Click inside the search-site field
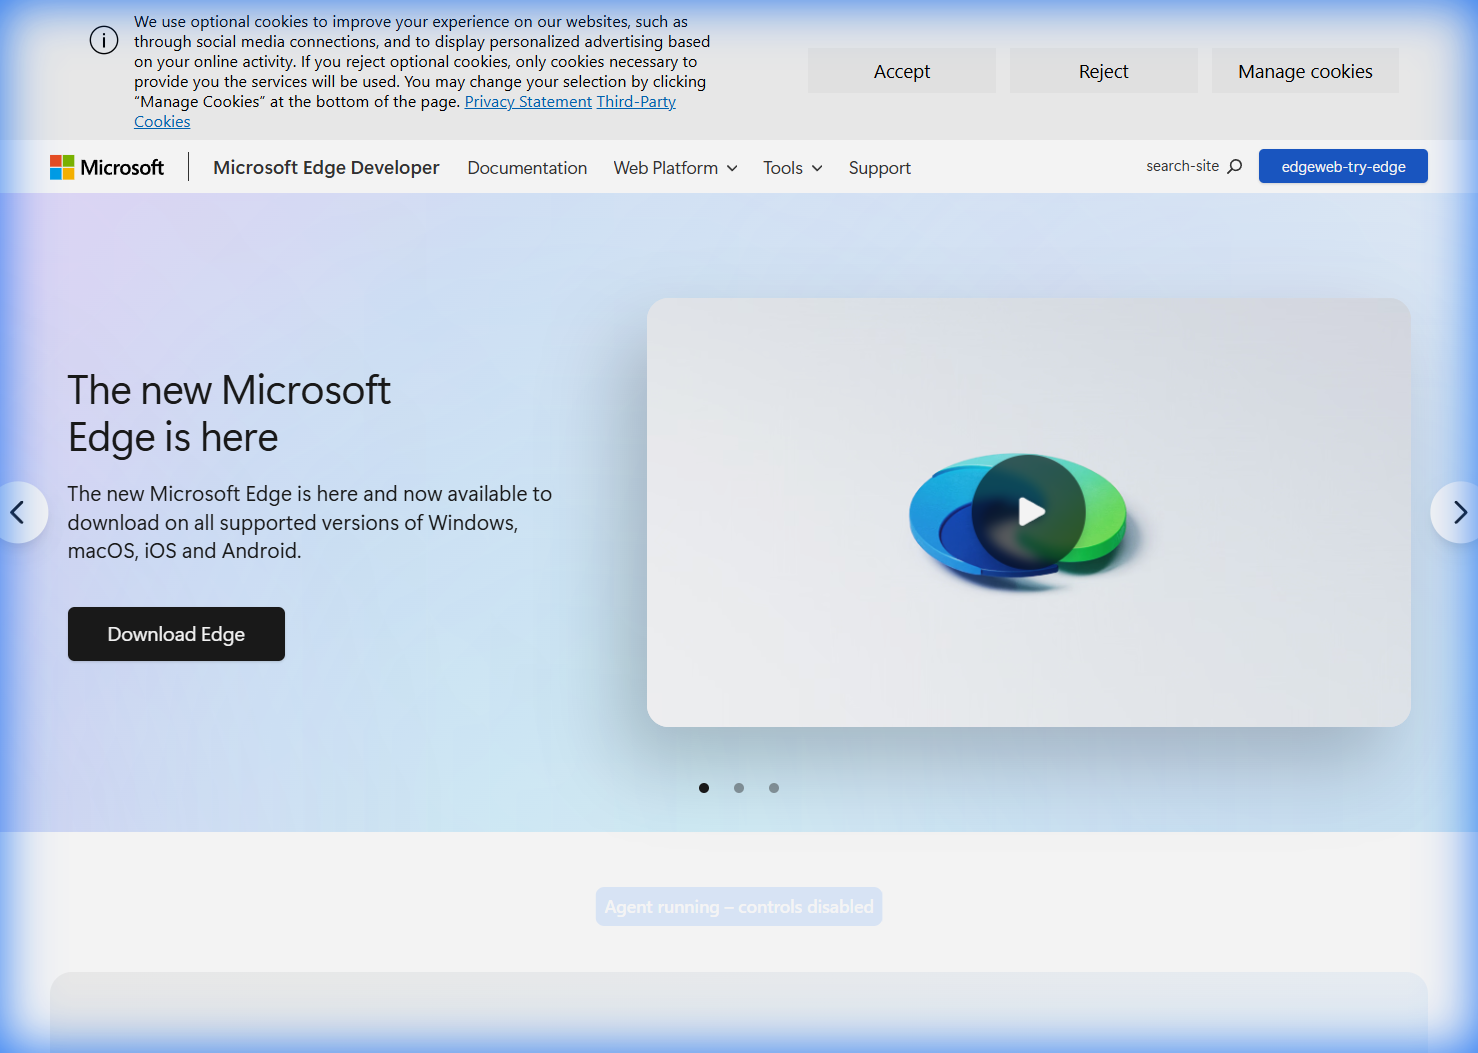 tap(1183, 166)
